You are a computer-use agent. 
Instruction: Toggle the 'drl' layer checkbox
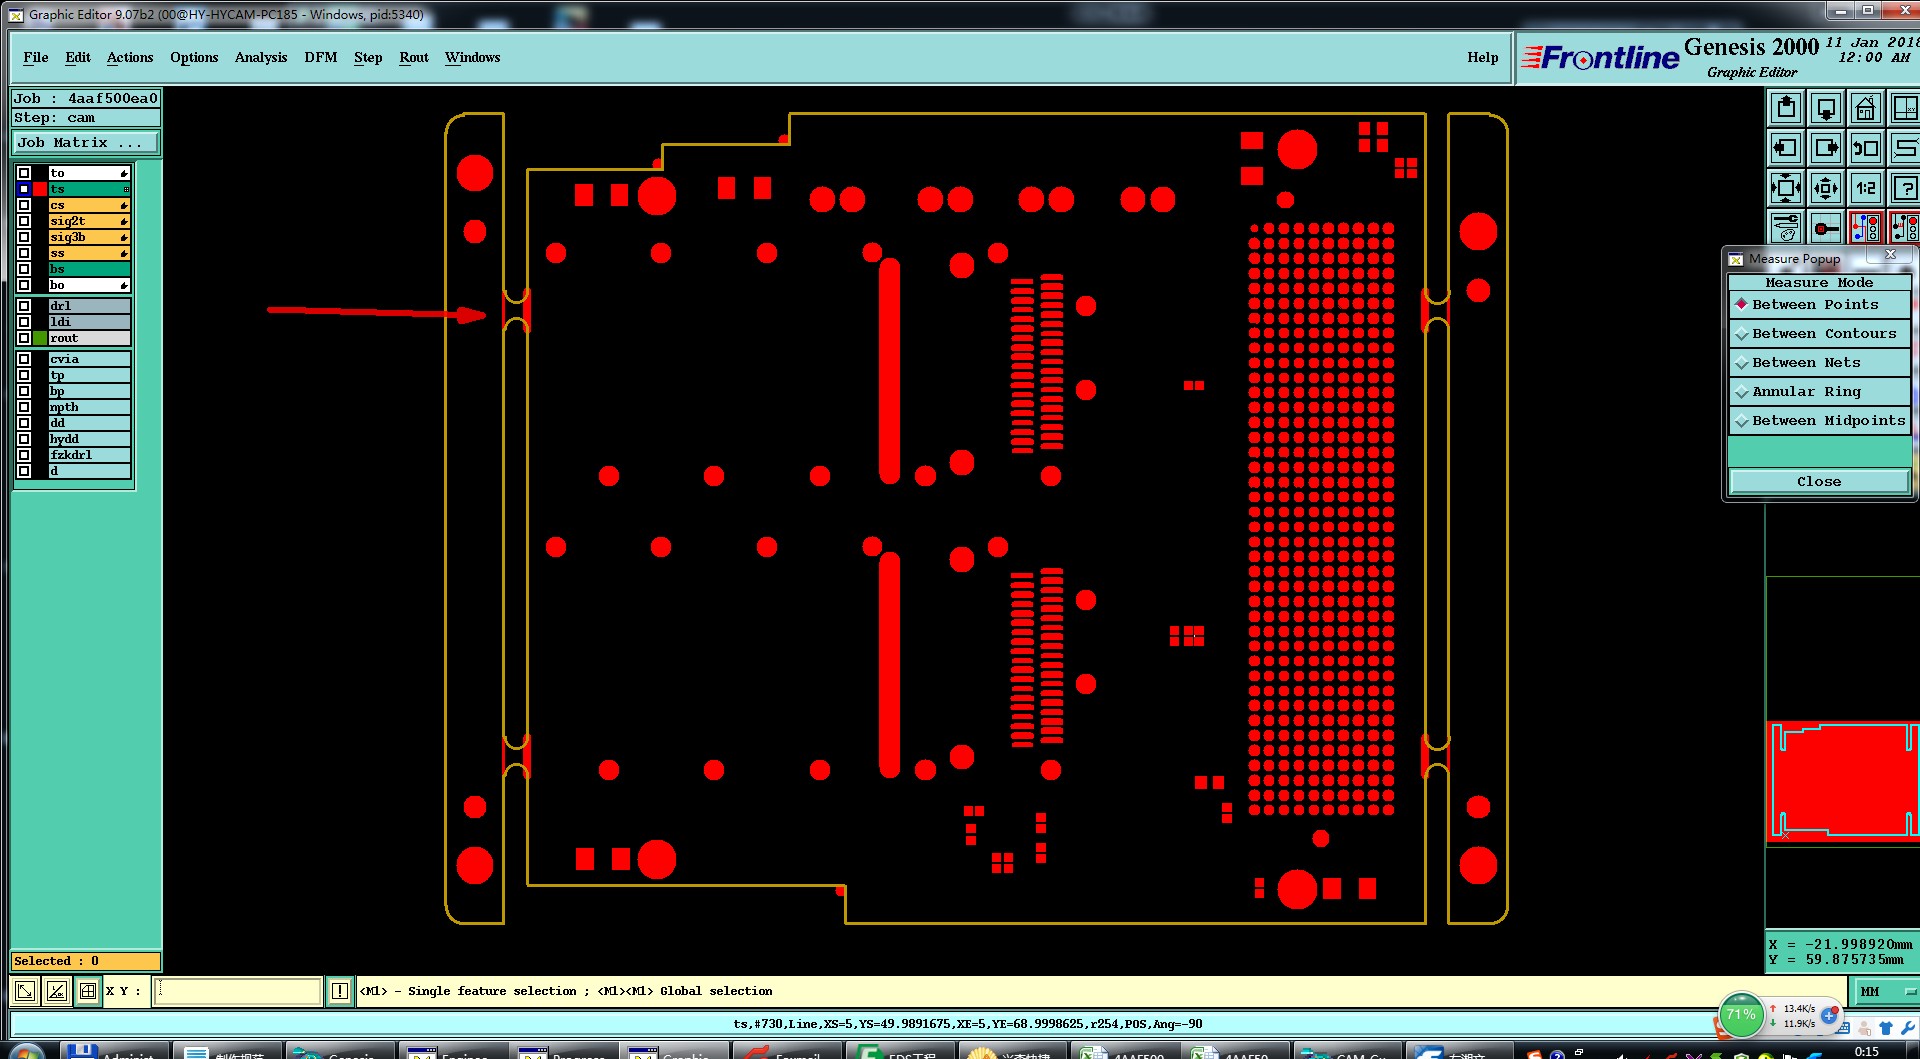click(x=24, y=306)
